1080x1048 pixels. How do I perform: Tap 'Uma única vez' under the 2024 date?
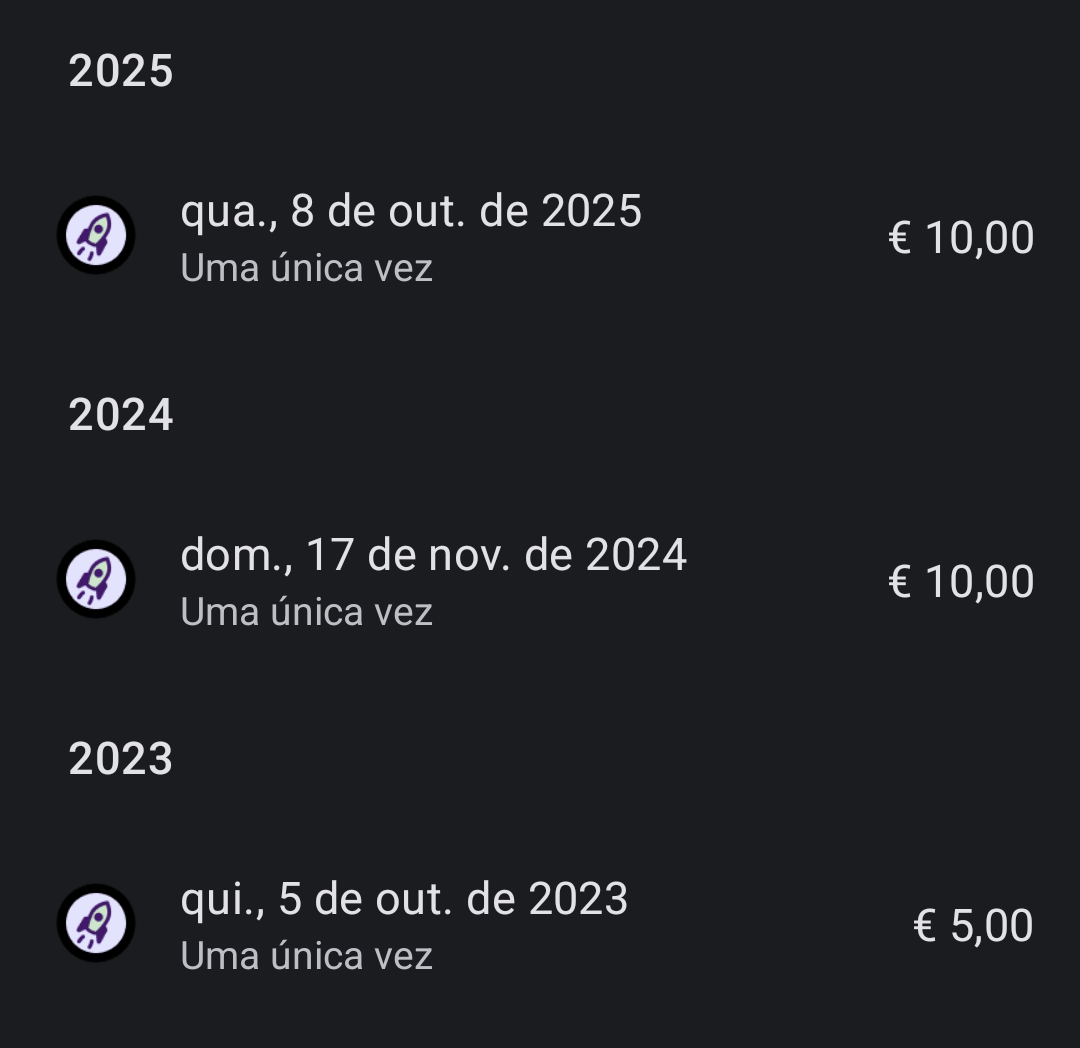coord(306,612)
